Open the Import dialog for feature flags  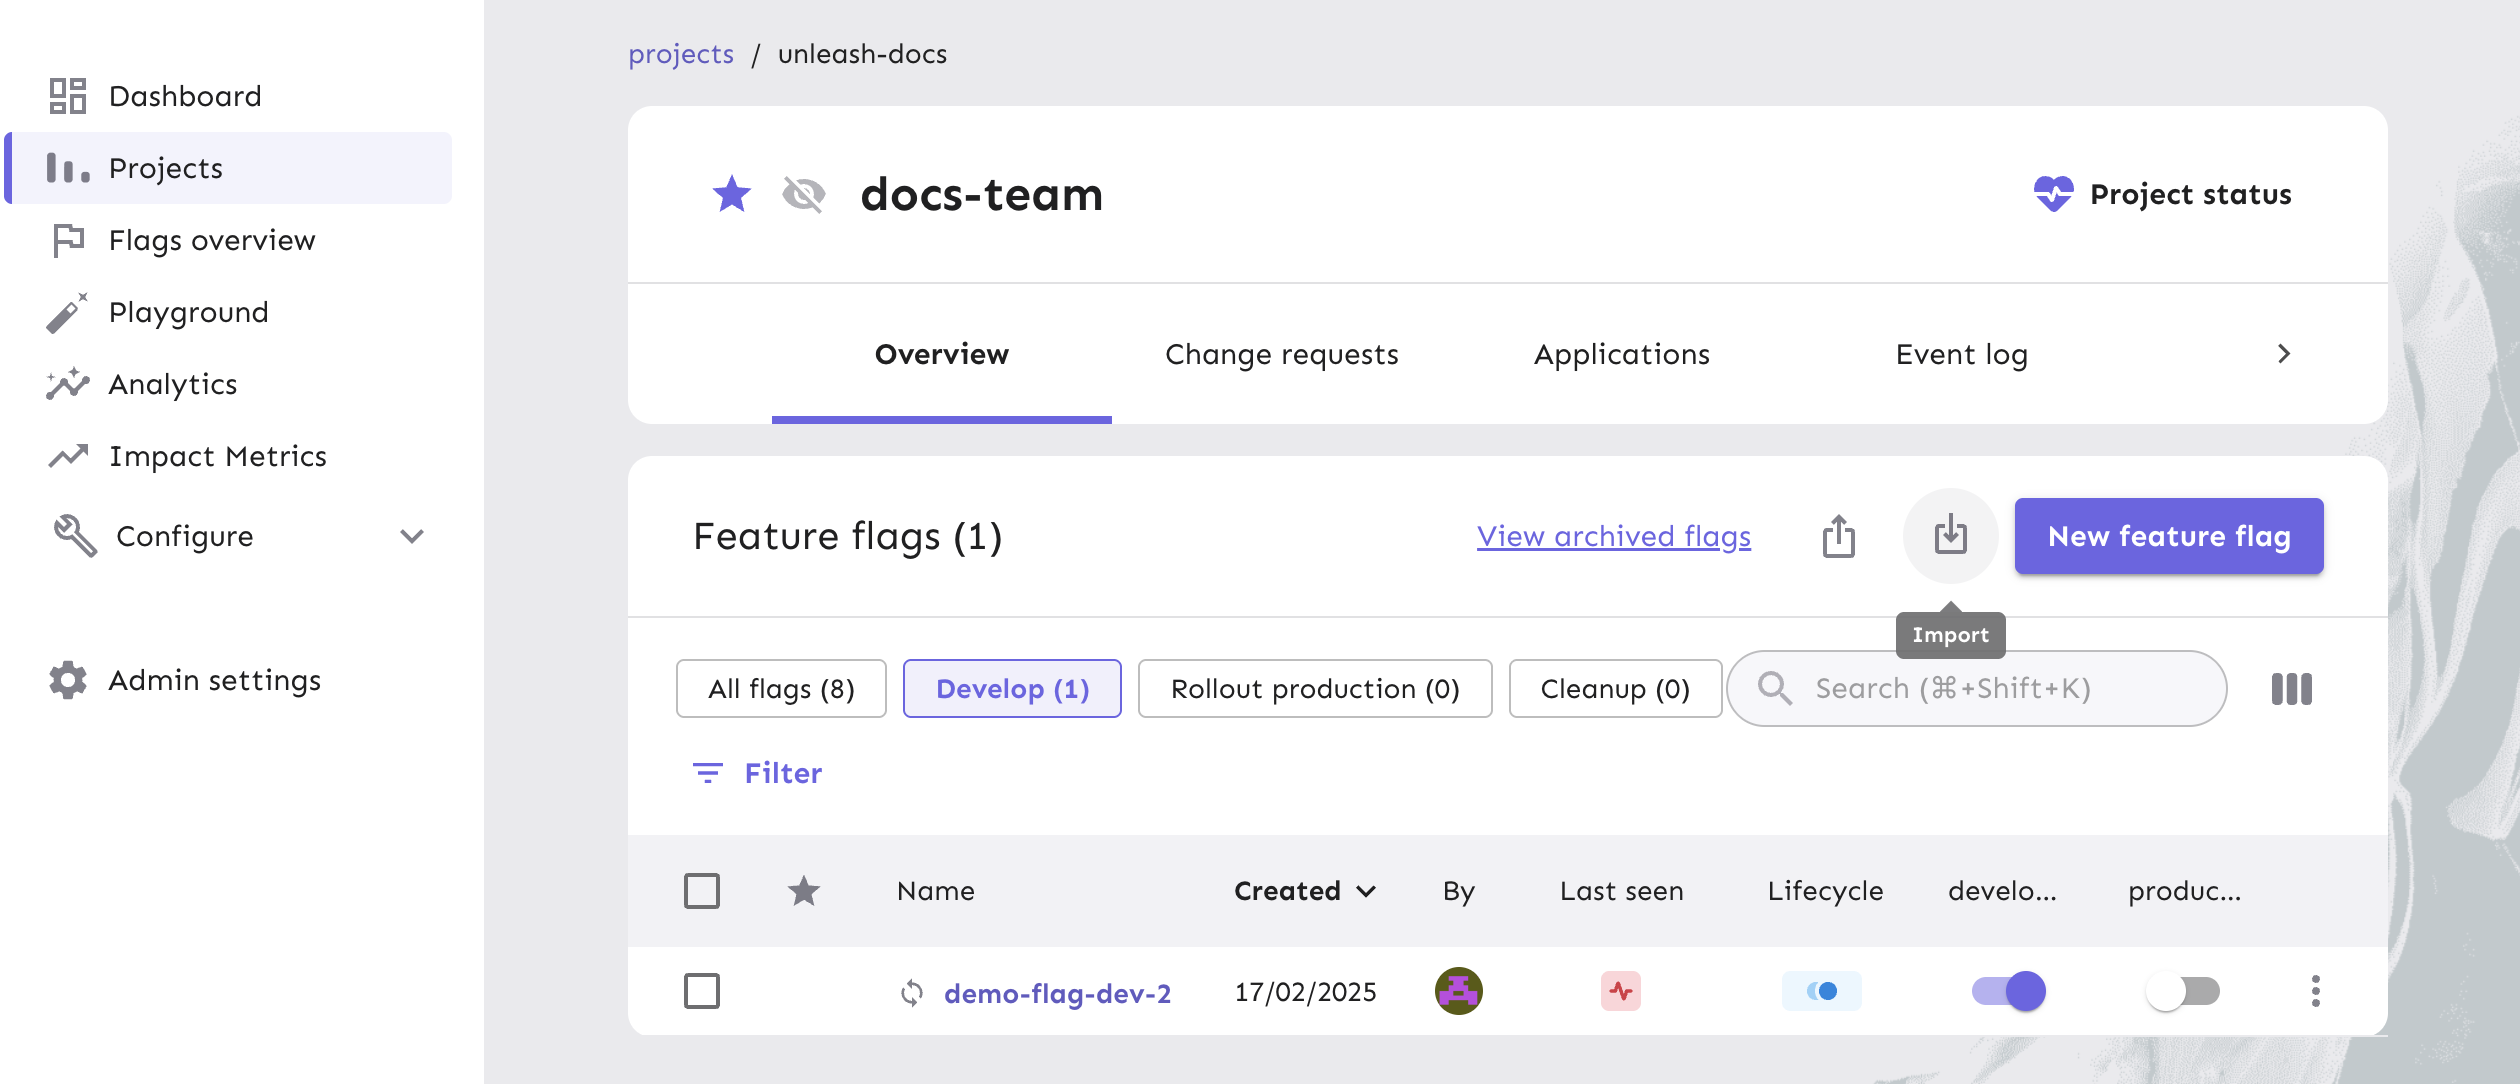click(x=1948, y=536)
